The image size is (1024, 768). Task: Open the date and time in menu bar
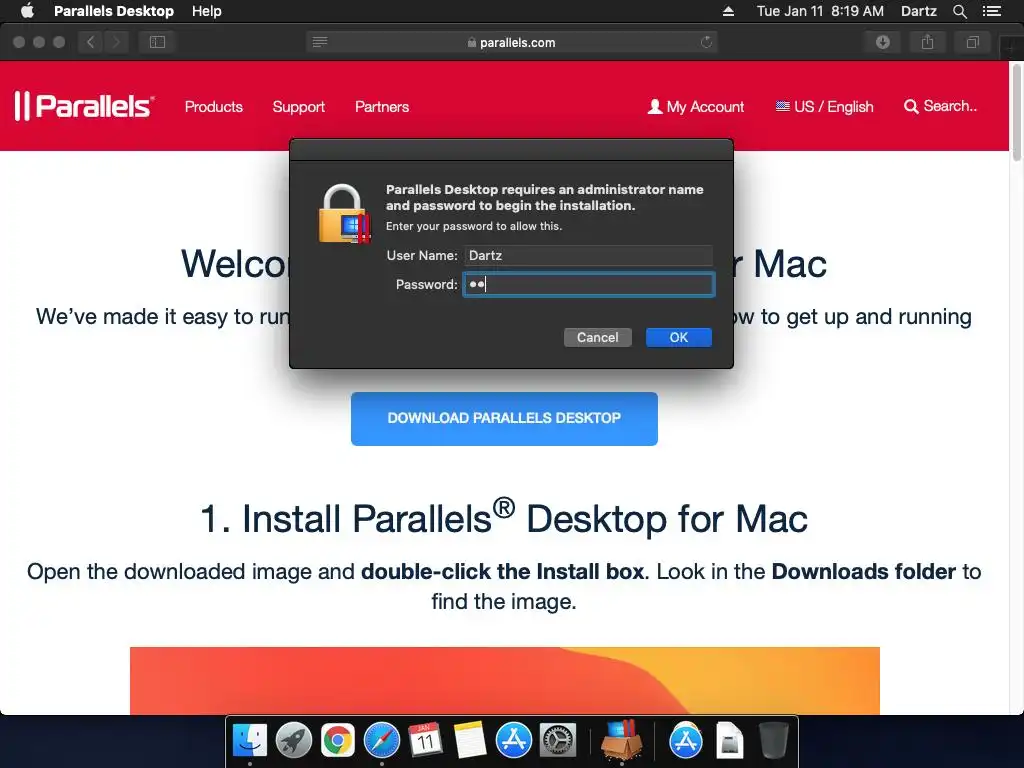click(x=820, y=11)
